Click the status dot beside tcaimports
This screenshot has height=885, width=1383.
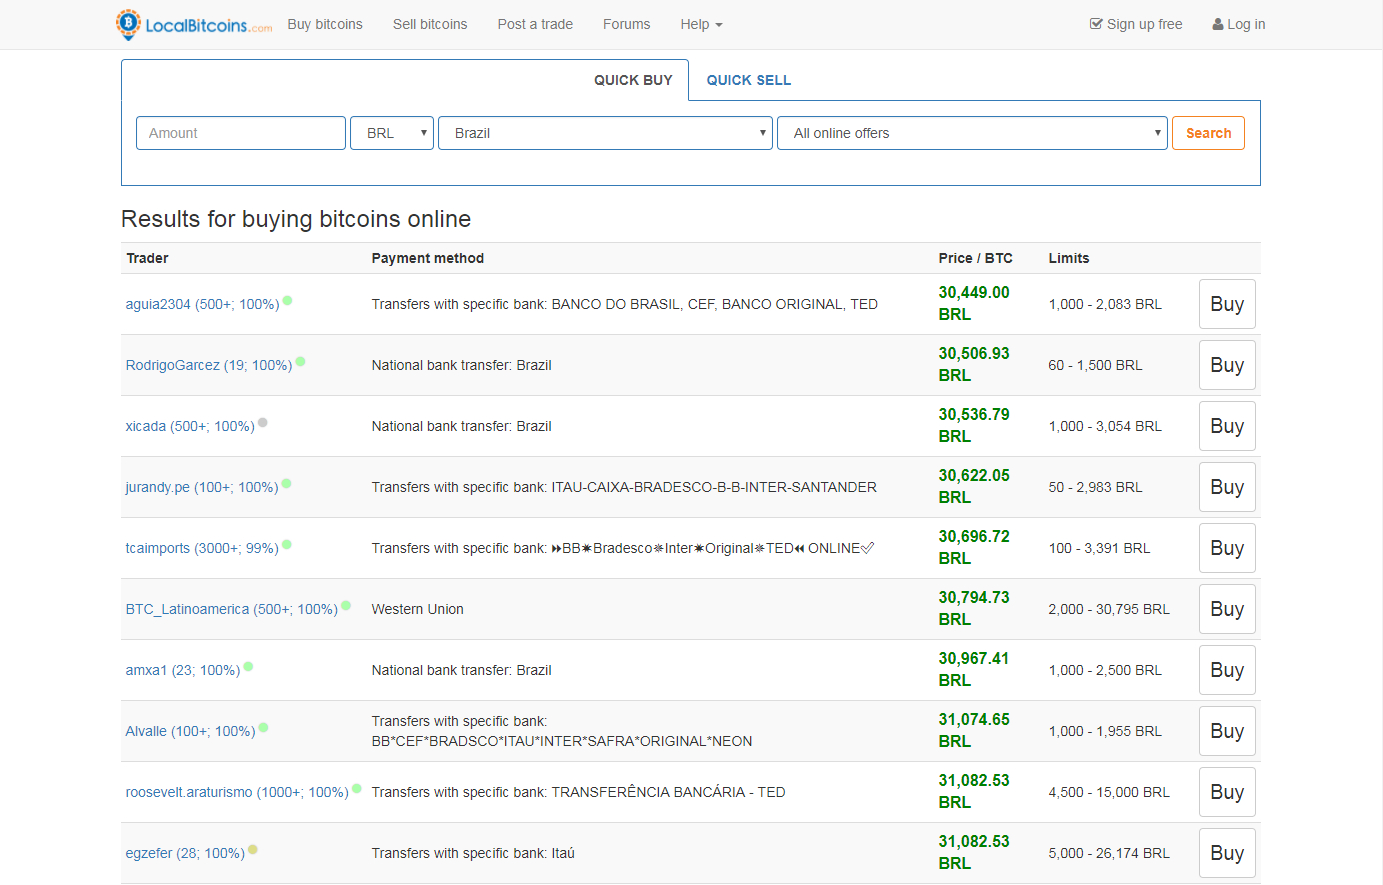coord(287,544)
